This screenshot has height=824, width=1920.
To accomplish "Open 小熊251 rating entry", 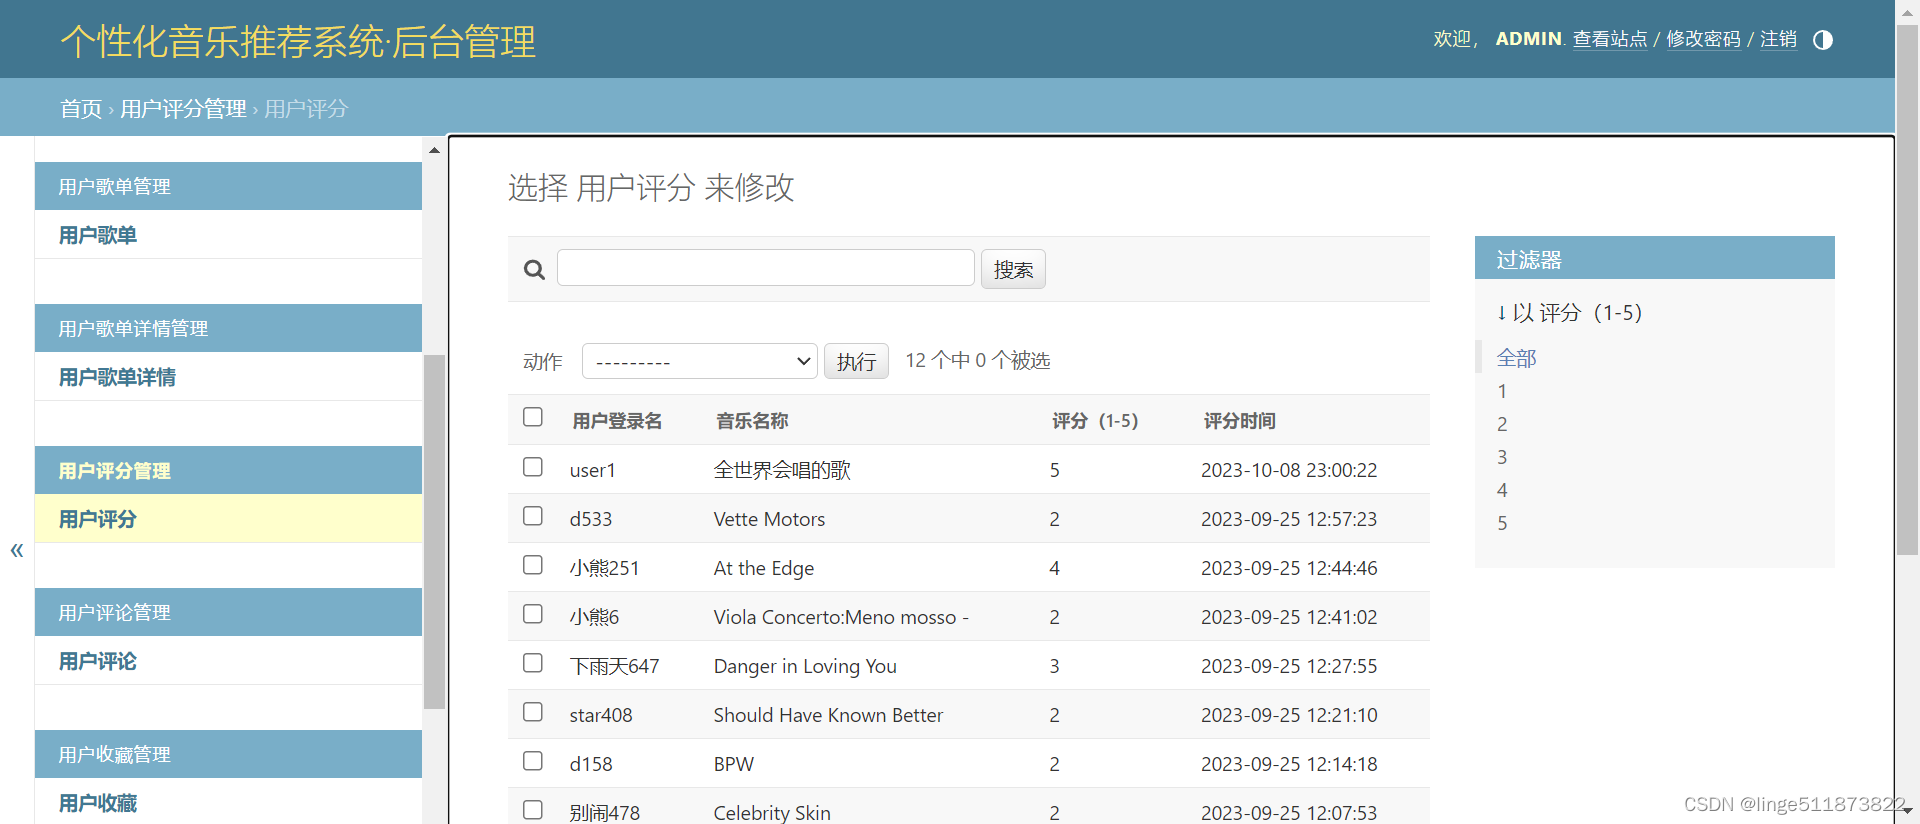I will 604,568.
